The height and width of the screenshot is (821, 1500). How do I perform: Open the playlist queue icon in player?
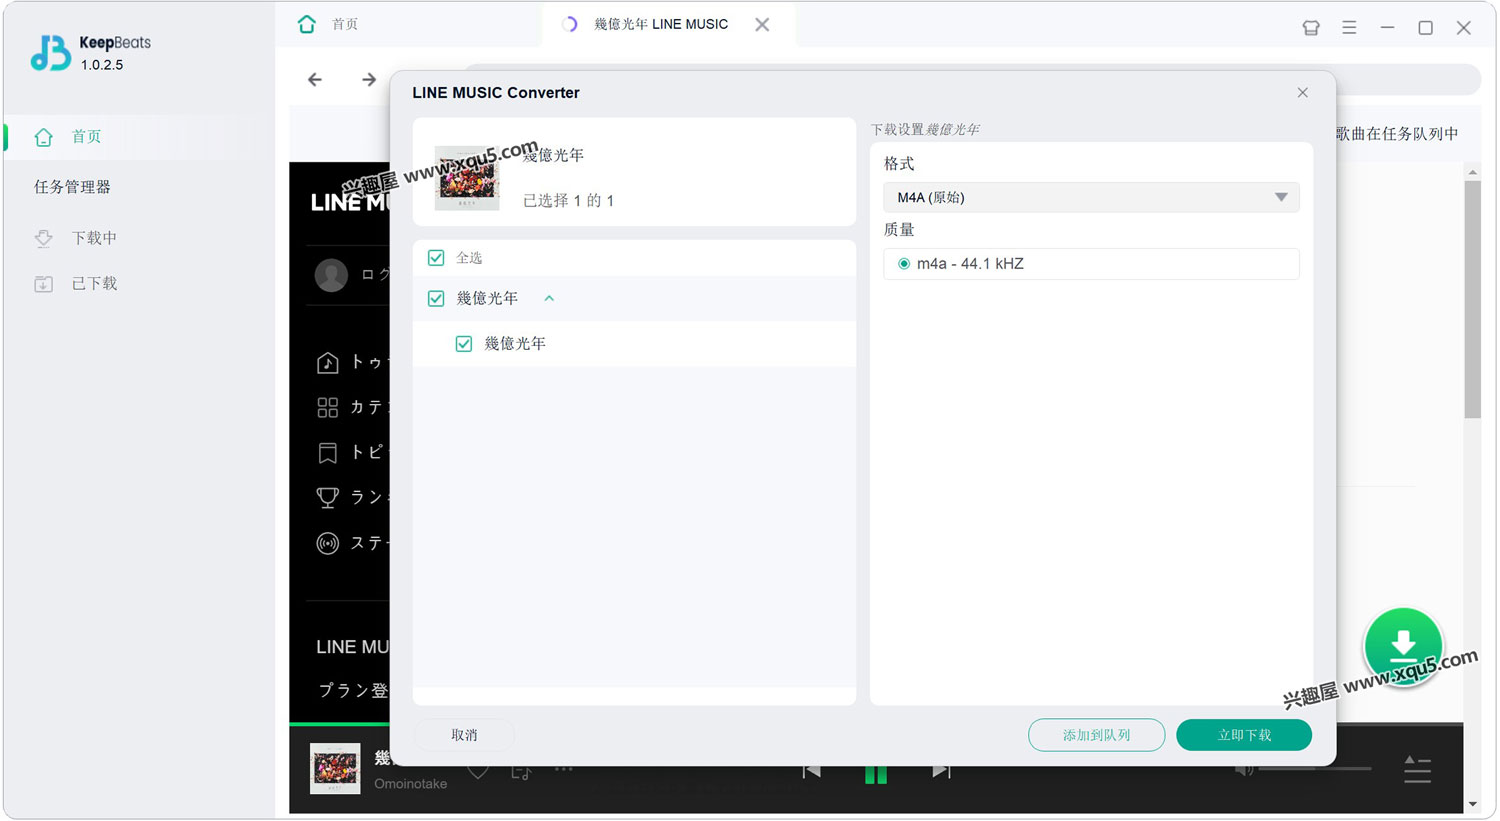coord(1417,769)
